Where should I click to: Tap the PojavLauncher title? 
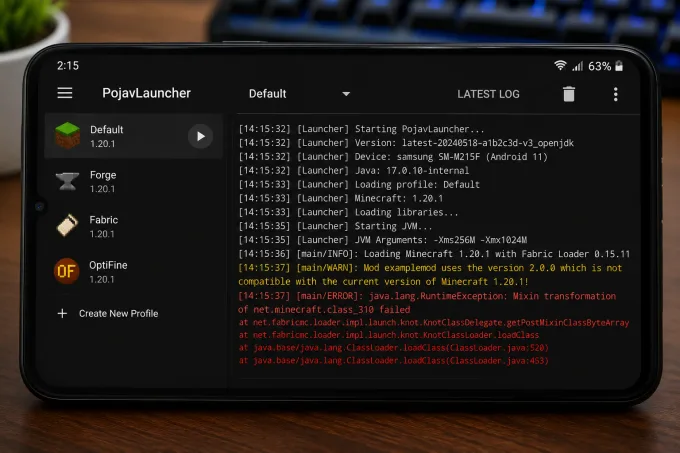click(147, 93)
